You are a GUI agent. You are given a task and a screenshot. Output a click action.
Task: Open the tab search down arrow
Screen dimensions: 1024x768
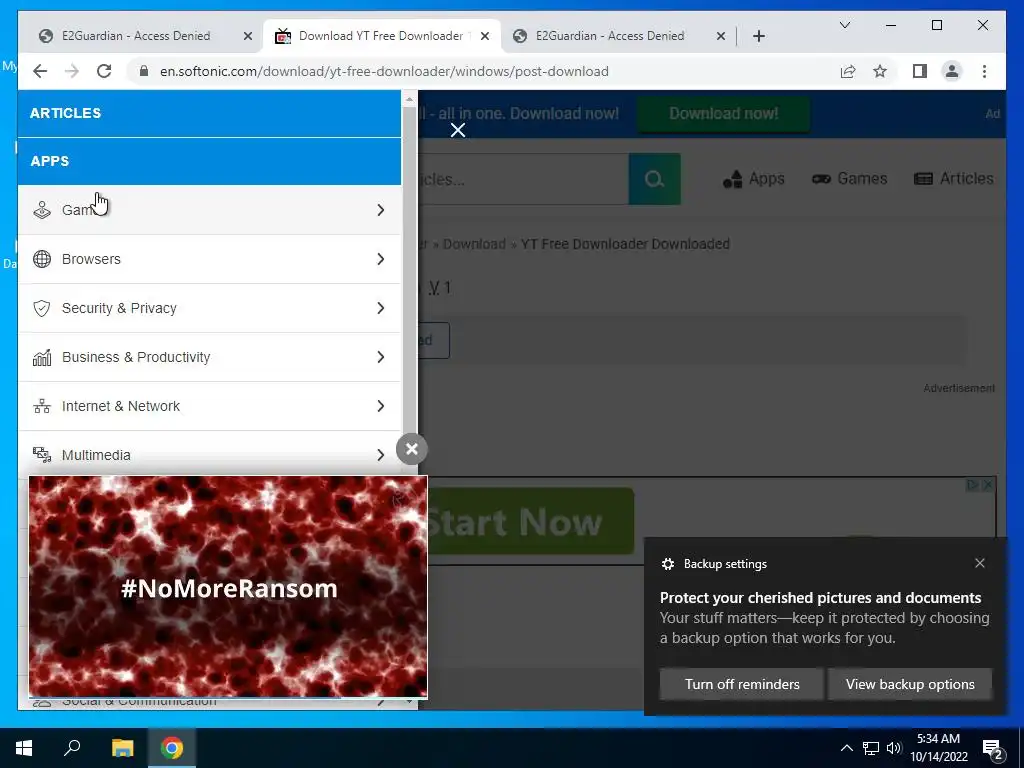(845, 25)
